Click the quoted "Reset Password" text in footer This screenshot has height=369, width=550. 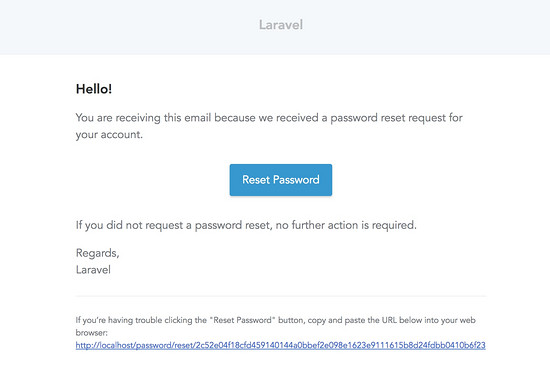[x=242, y=320]
